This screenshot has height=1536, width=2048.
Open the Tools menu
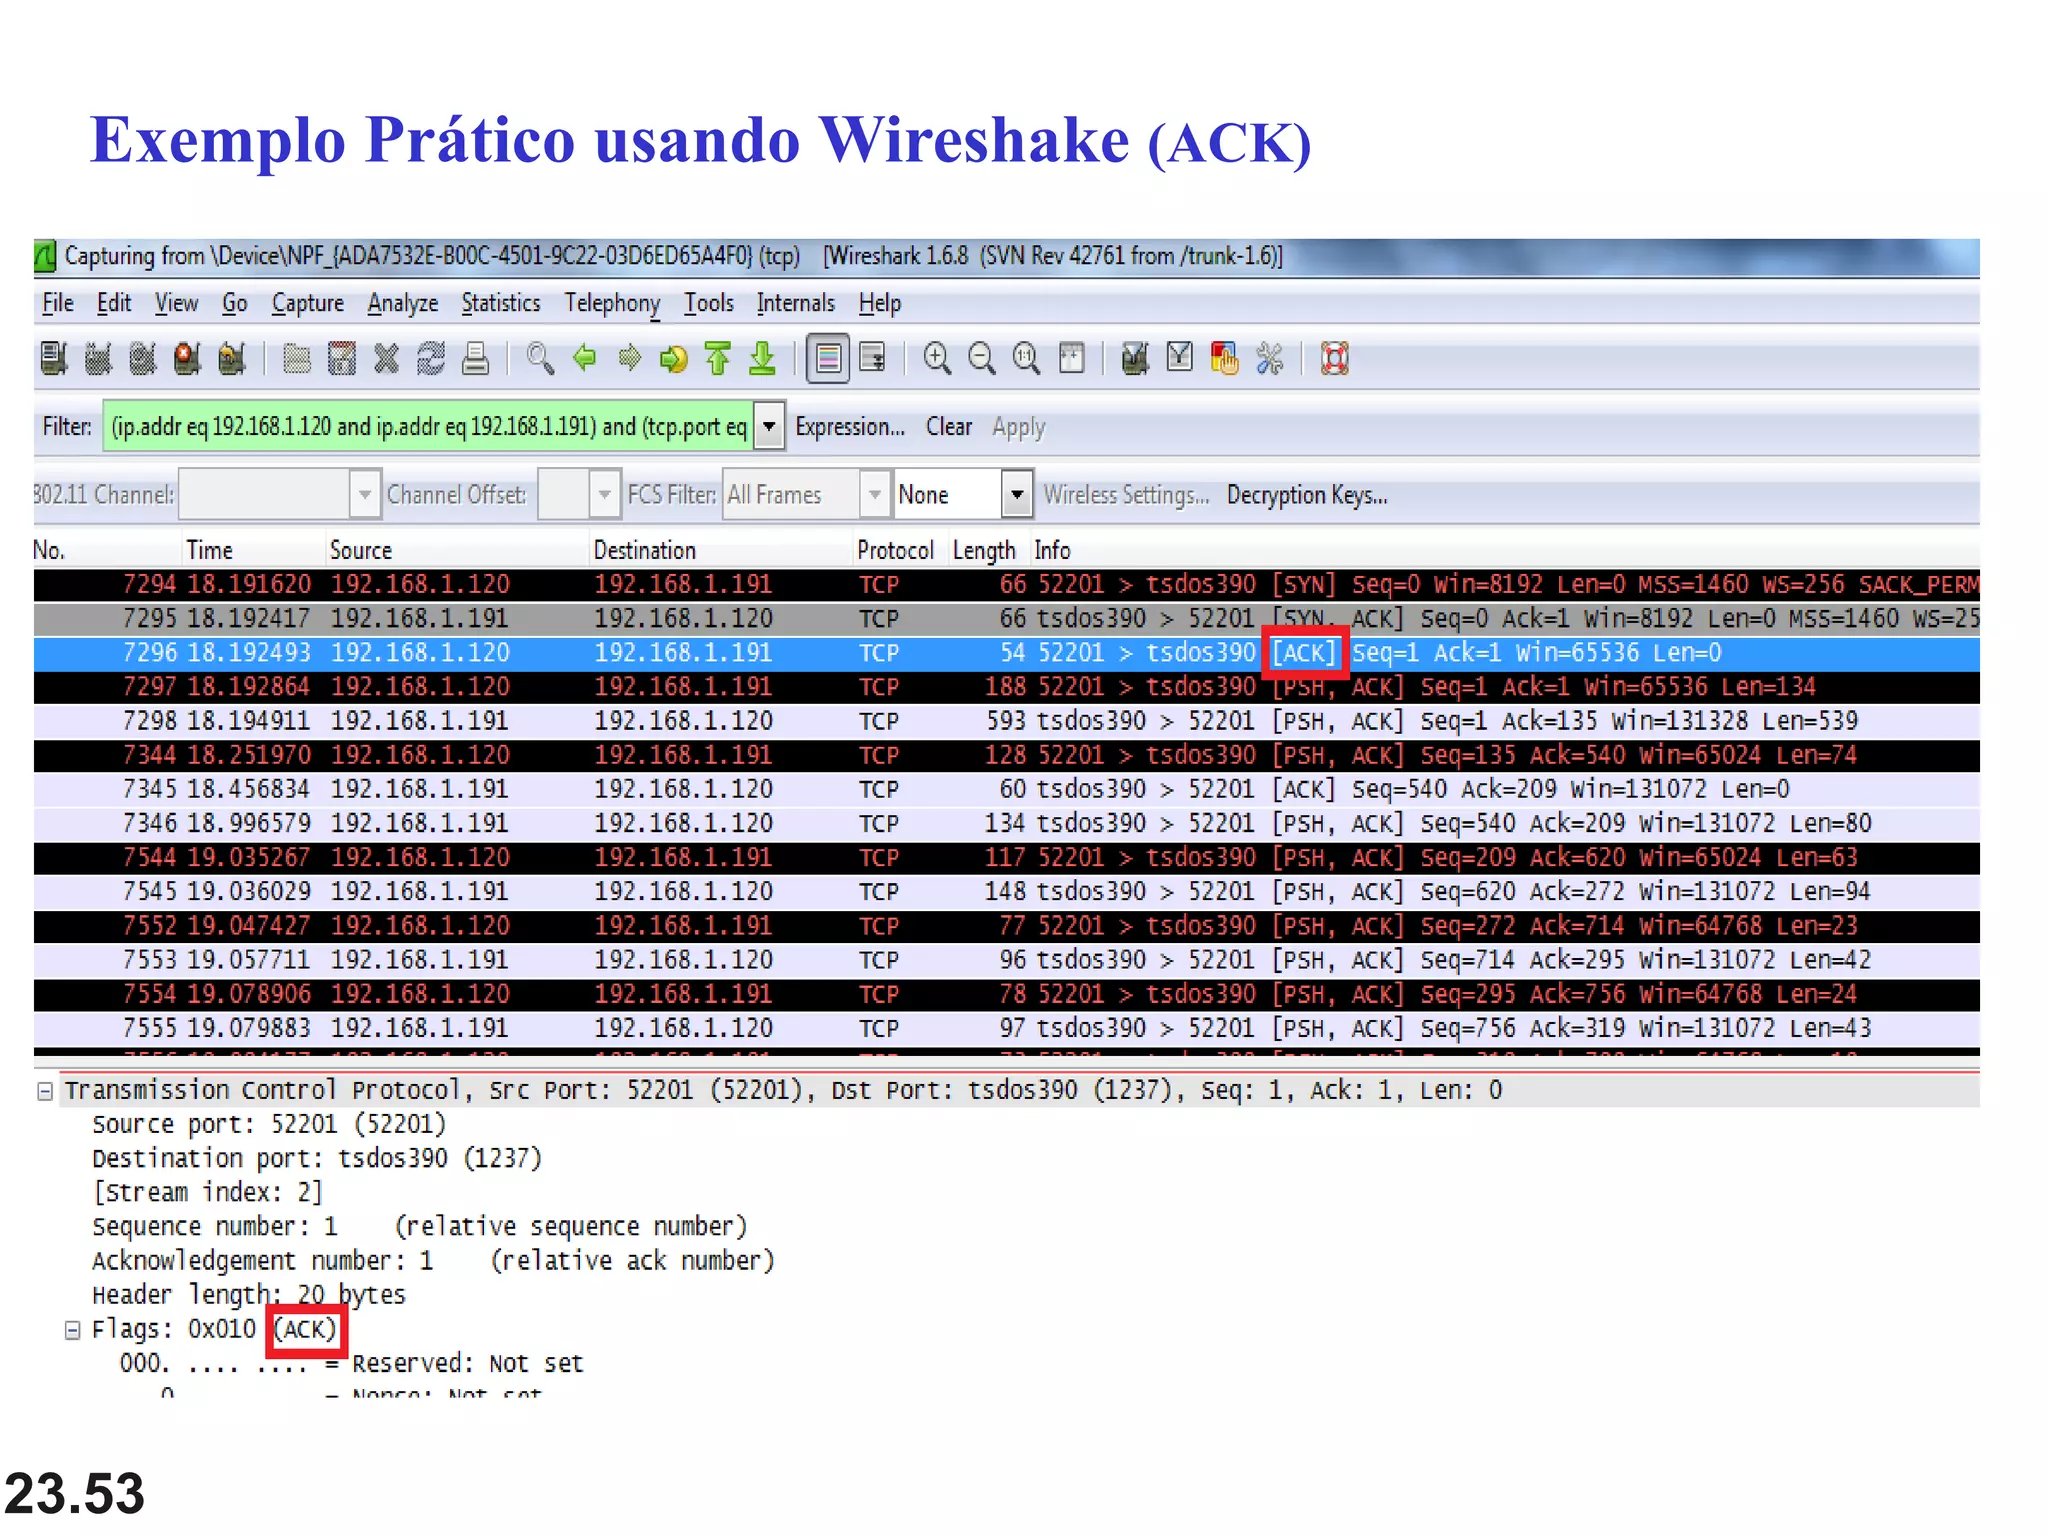coord(709,303)
